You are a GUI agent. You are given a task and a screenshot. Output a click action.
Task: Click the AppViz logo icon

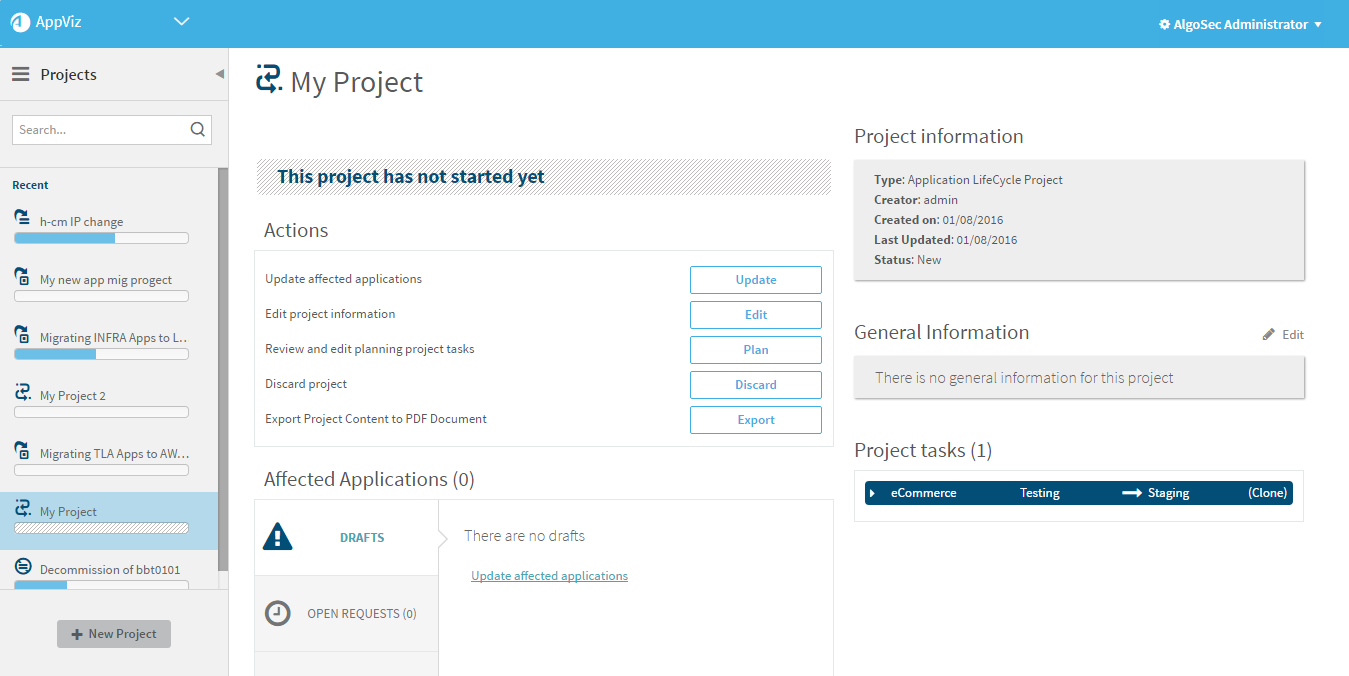(x=20, y=23)
